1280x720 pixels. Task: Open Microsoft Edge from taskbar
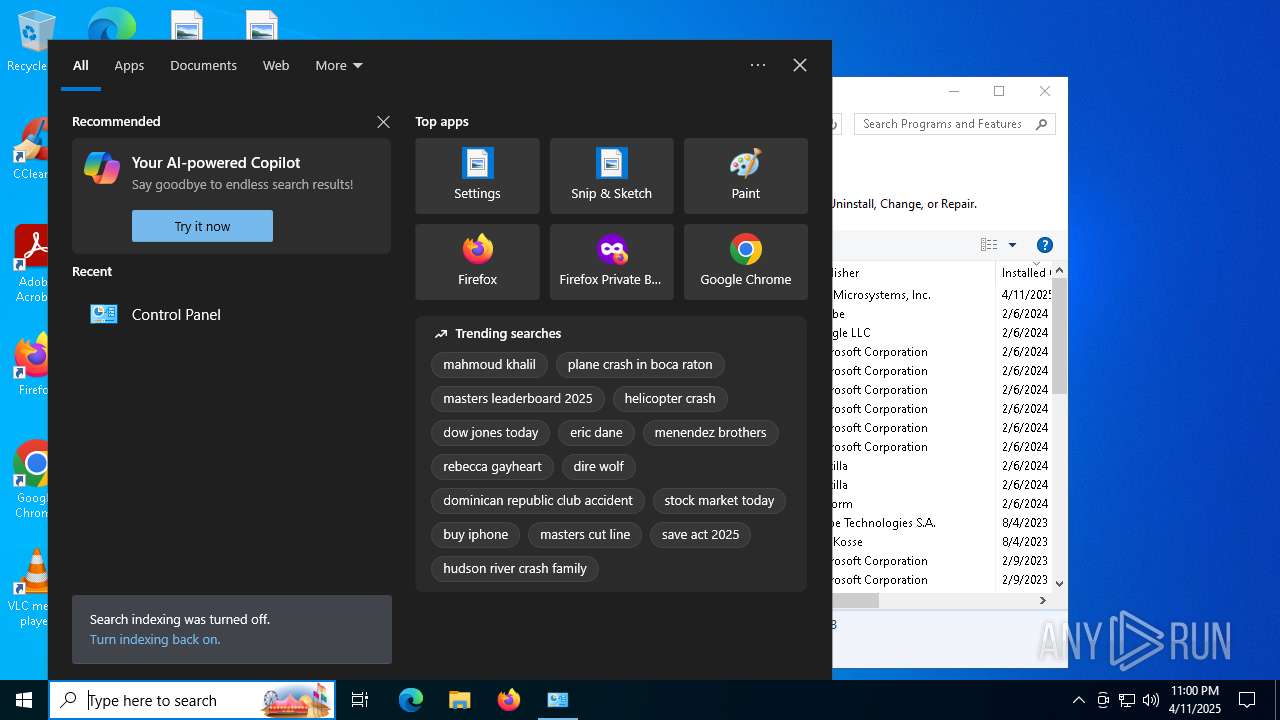click(411, 700)
